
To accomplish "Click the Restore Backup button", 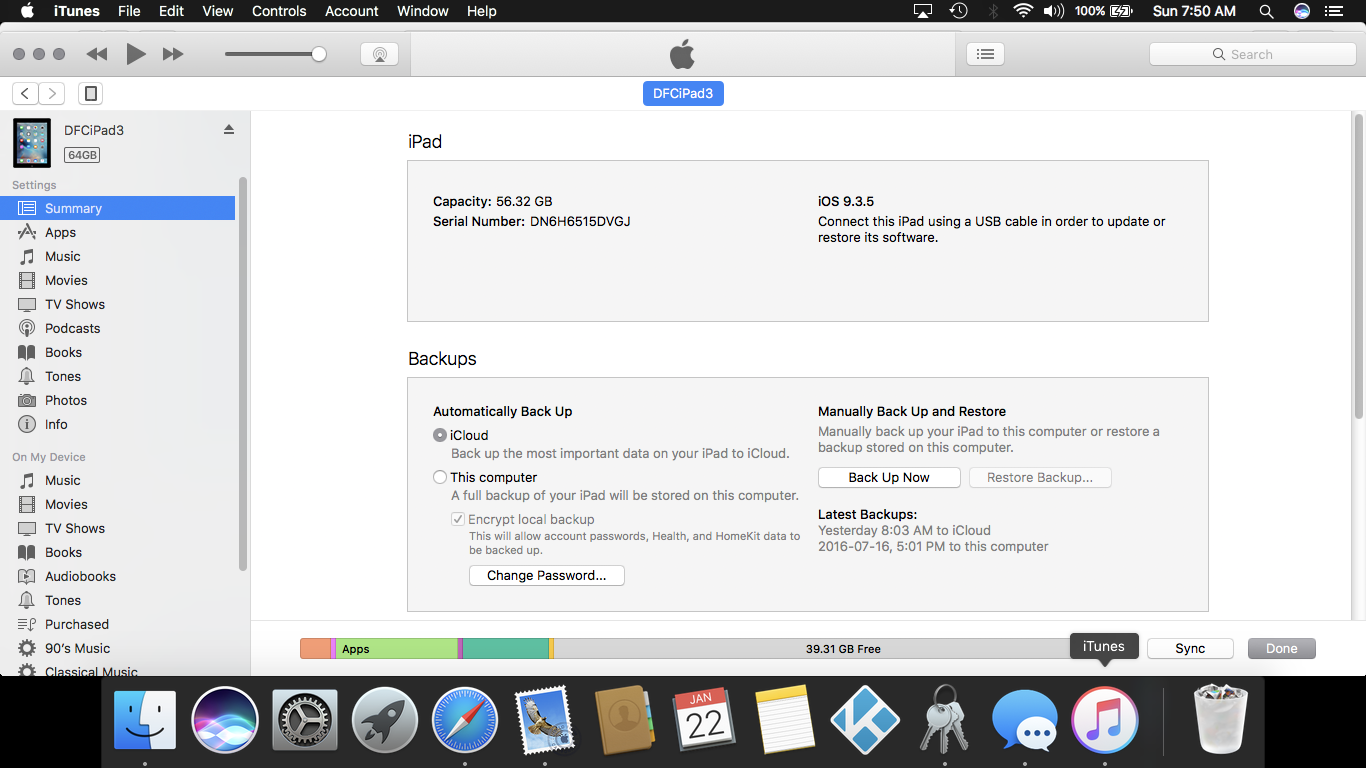I will [x=1040, y=477].
